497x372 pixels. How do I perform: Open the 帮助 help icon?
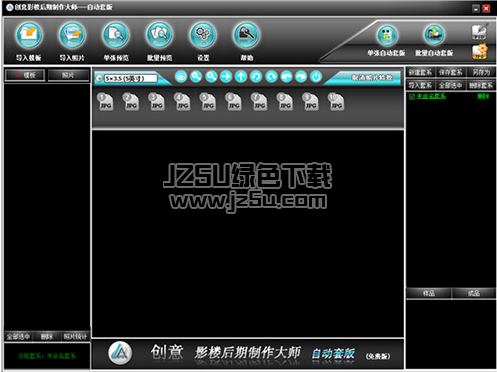(x=246, y=35)
